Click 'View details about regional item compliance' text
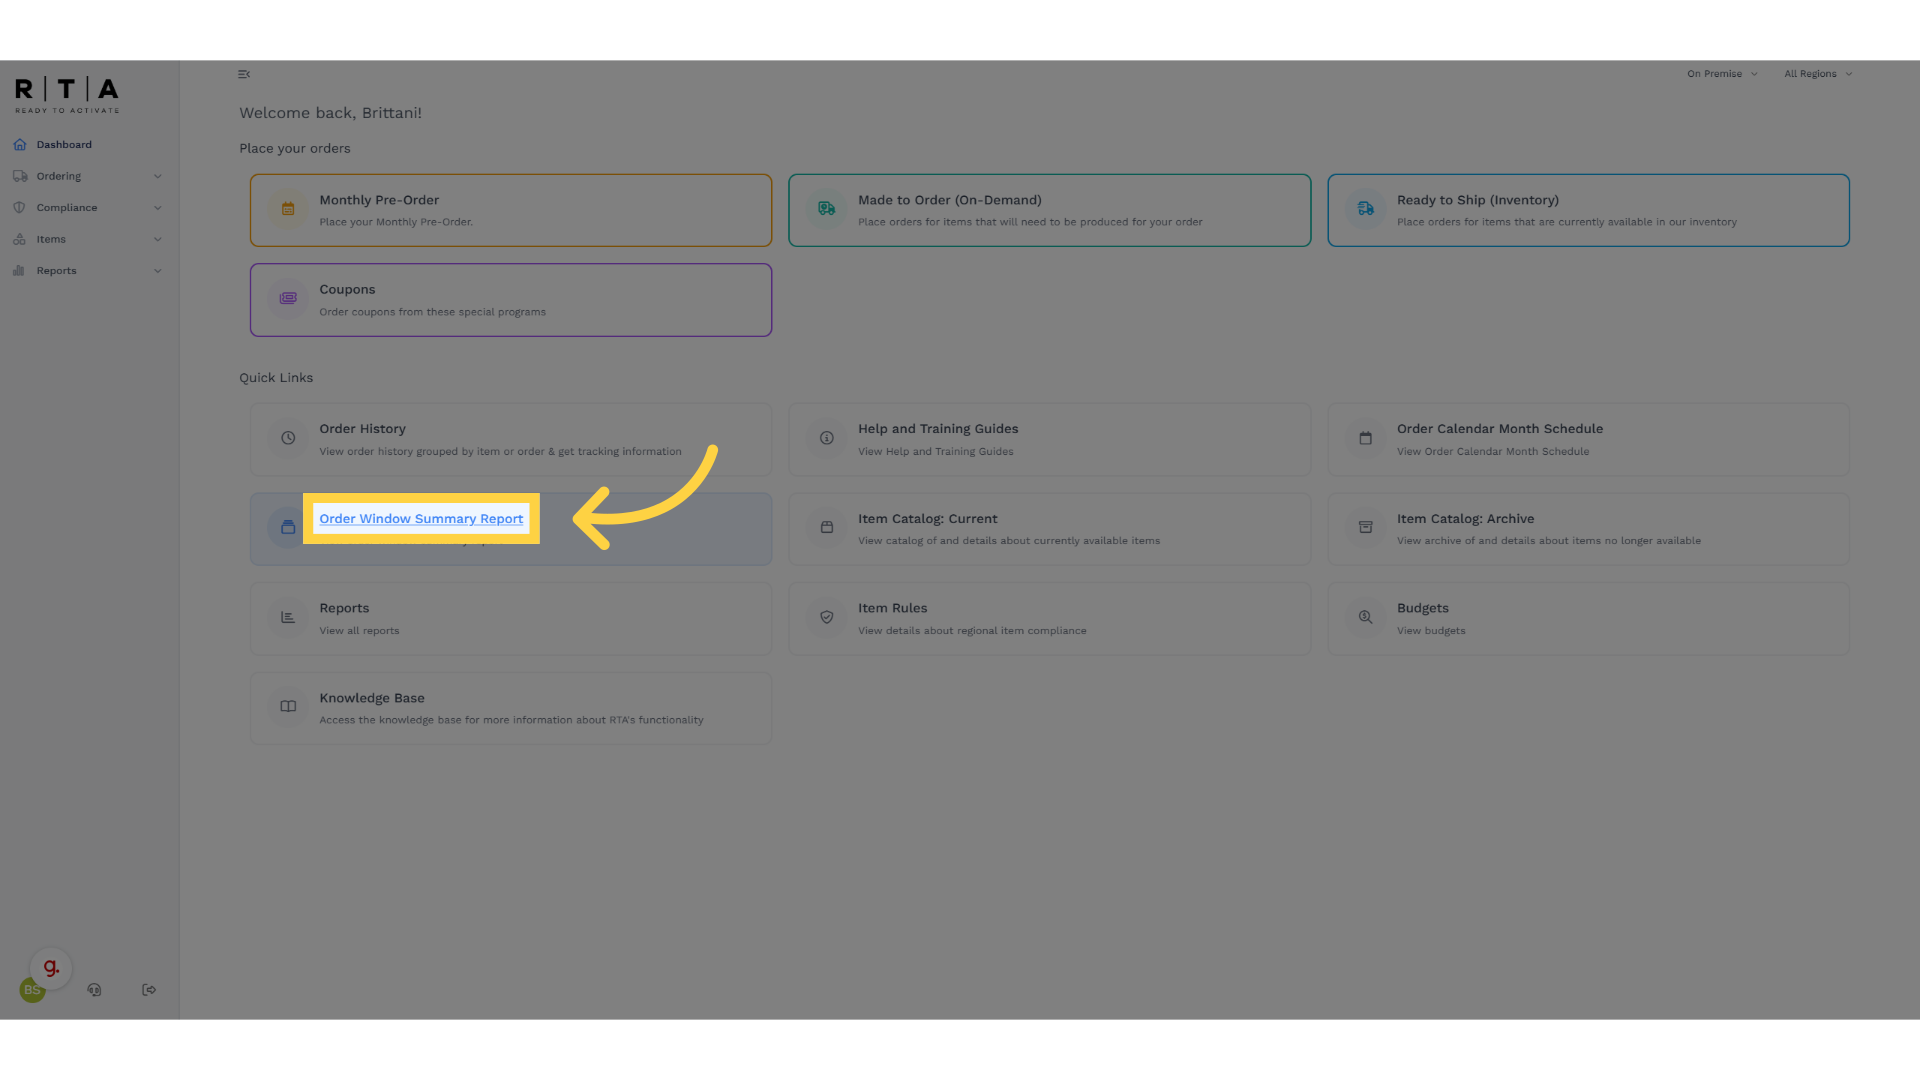The height and width of the screenshot is (1080, 1920). point(972,631)
